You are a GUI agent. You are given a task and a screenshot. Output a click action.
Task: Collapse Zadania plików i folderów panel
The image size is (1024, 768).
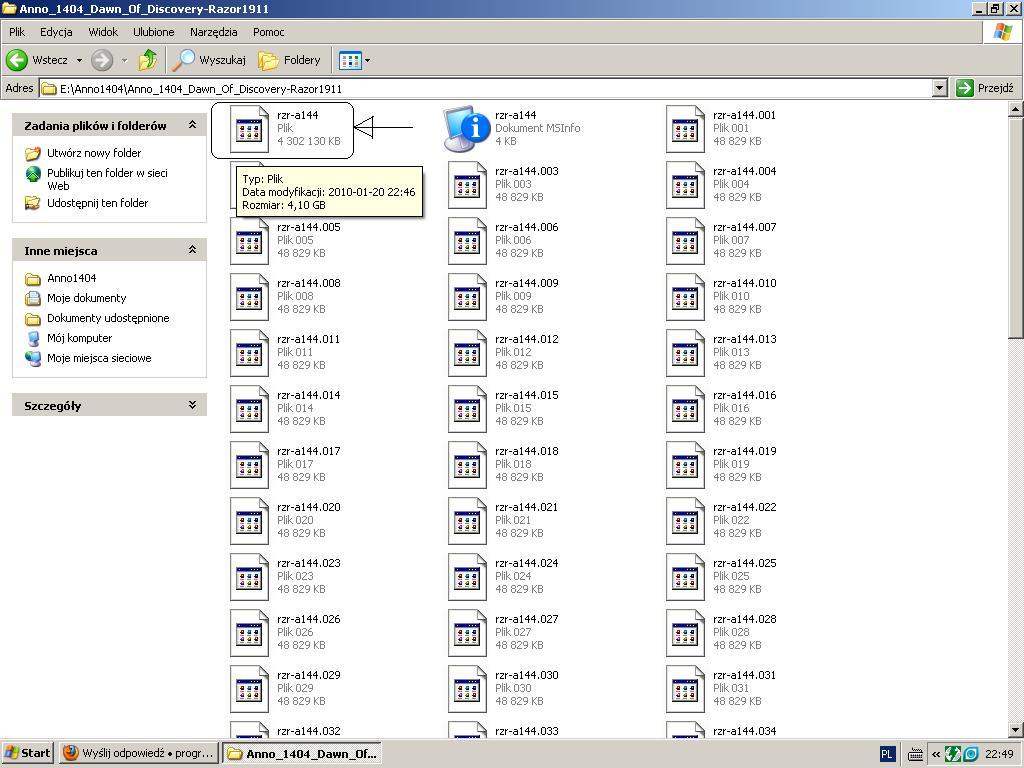pyautogui.click(x=193, y=125)
